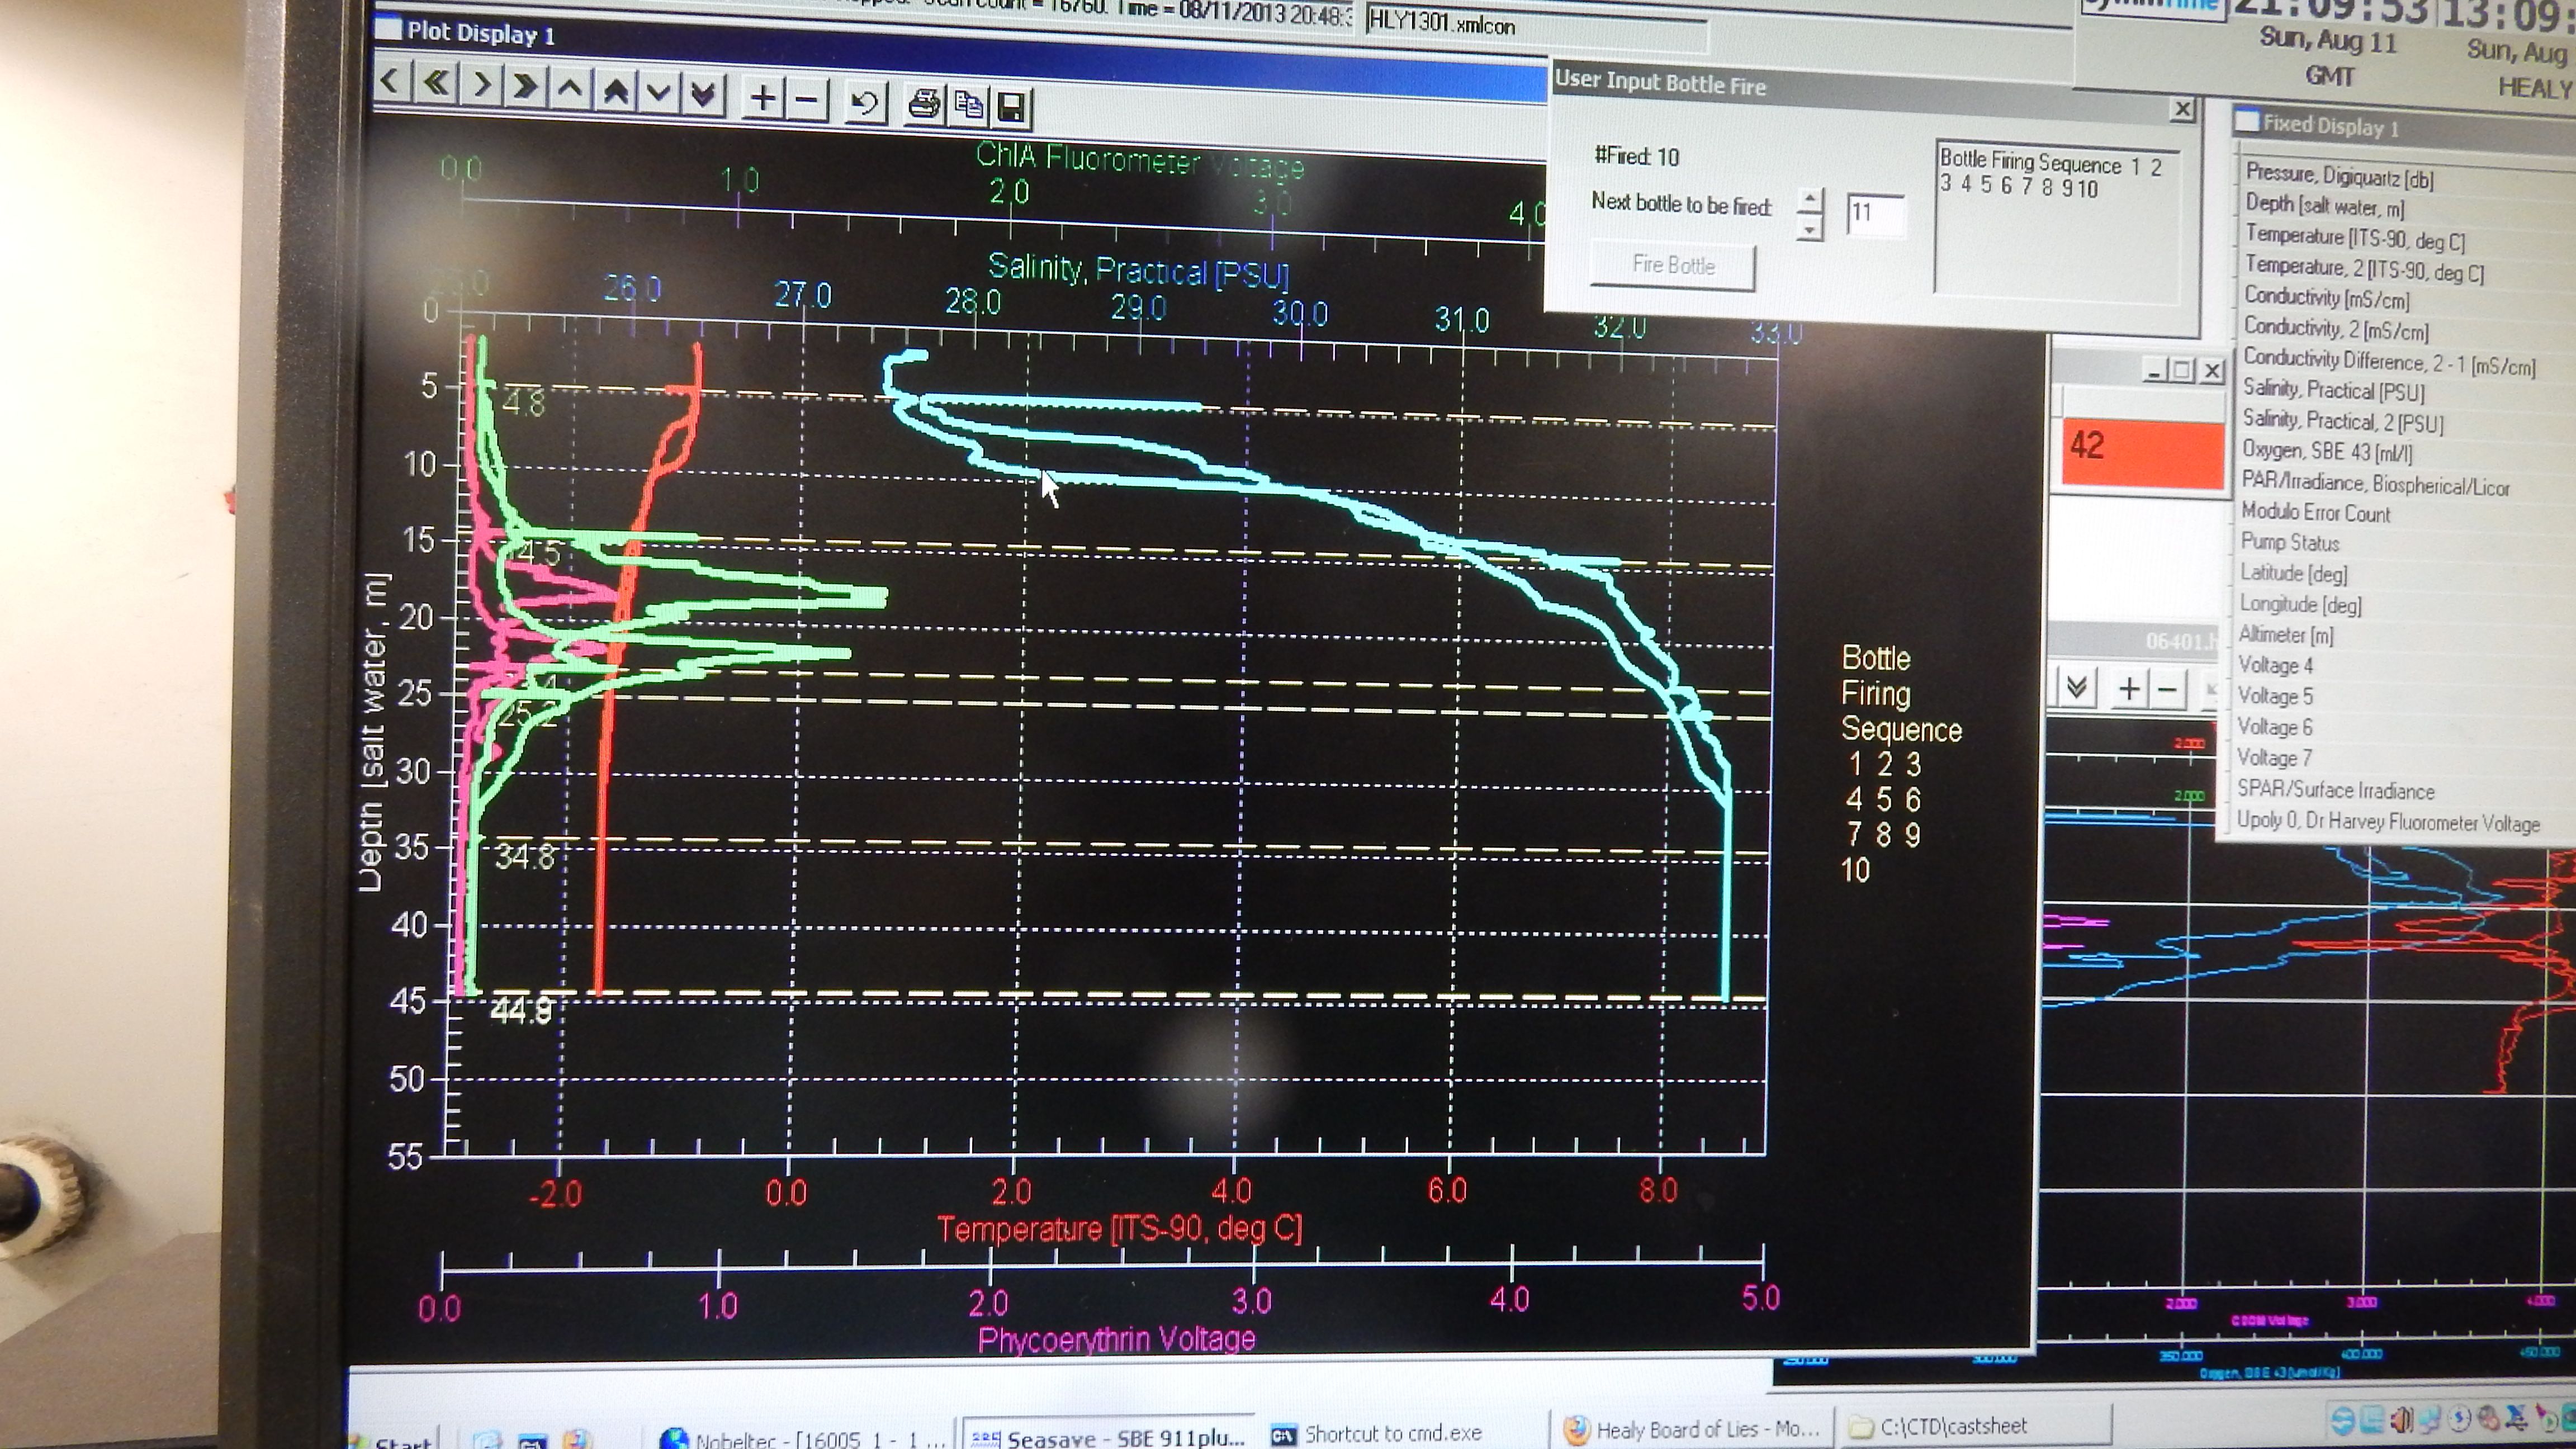
Task: Select Depth [salt water, m] row in Fixed Display
Action: (2324, 206)
